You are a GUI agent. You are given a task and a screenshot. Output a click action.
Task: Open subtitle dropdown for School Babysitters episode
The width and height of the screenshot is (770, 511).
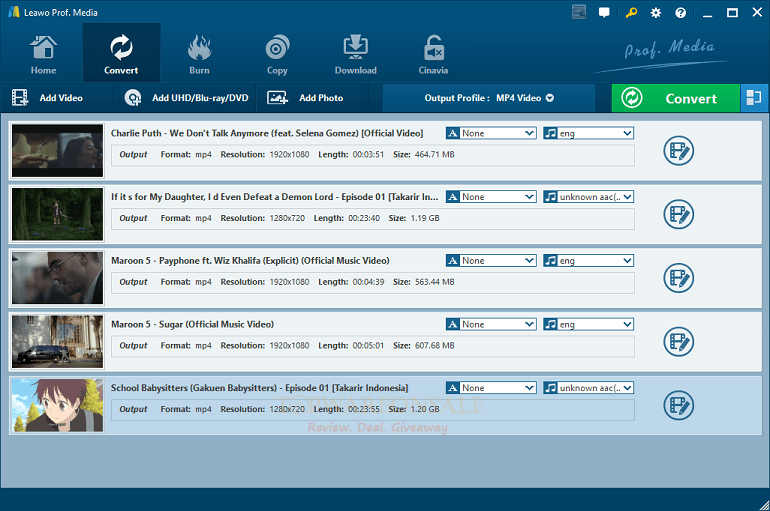pyautogui.click(x=491, y=388)
